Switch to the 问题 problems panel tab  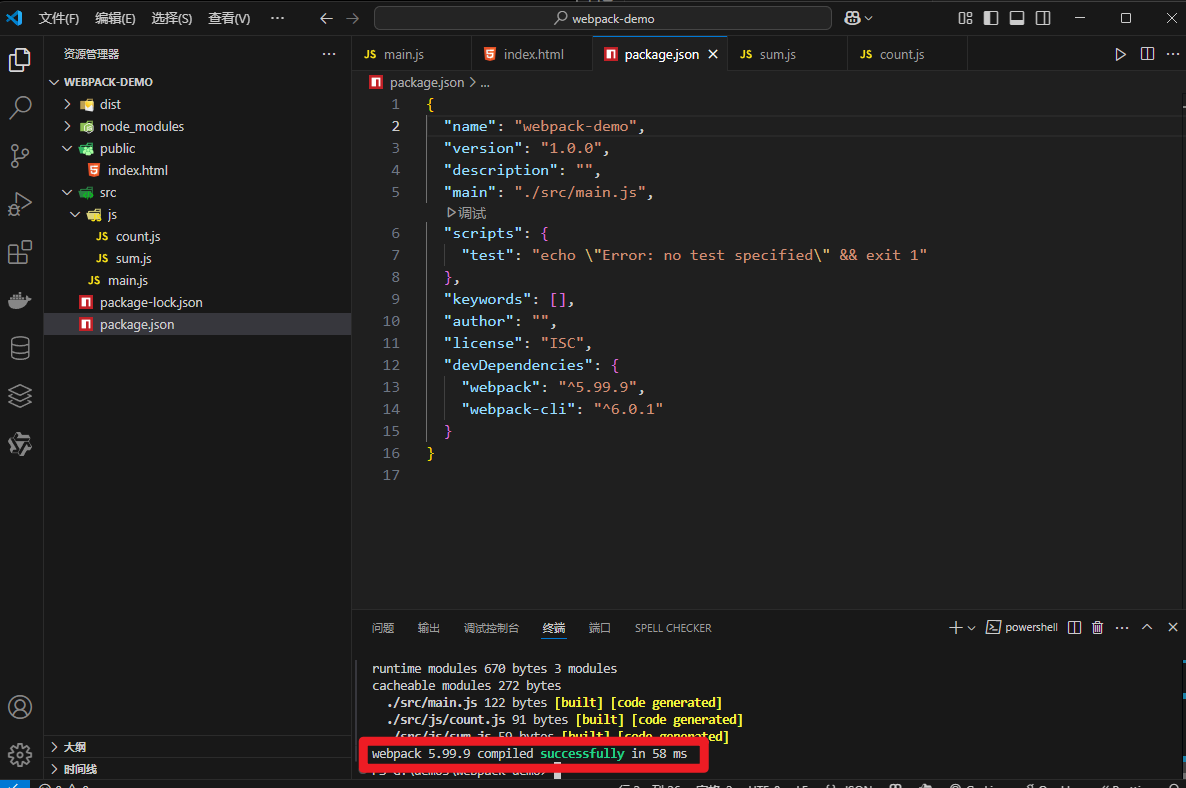coord(383,628)
